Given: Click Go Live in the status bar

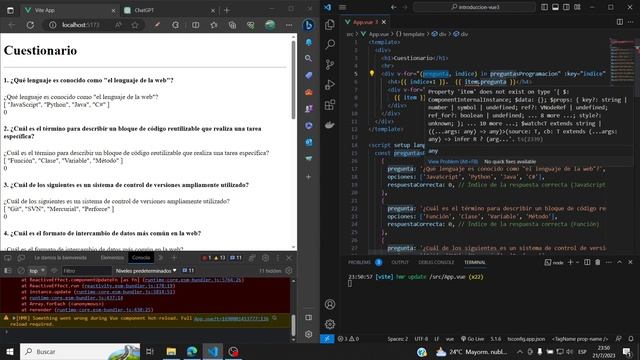Looking at the screenshot, I should click(473, 339).
